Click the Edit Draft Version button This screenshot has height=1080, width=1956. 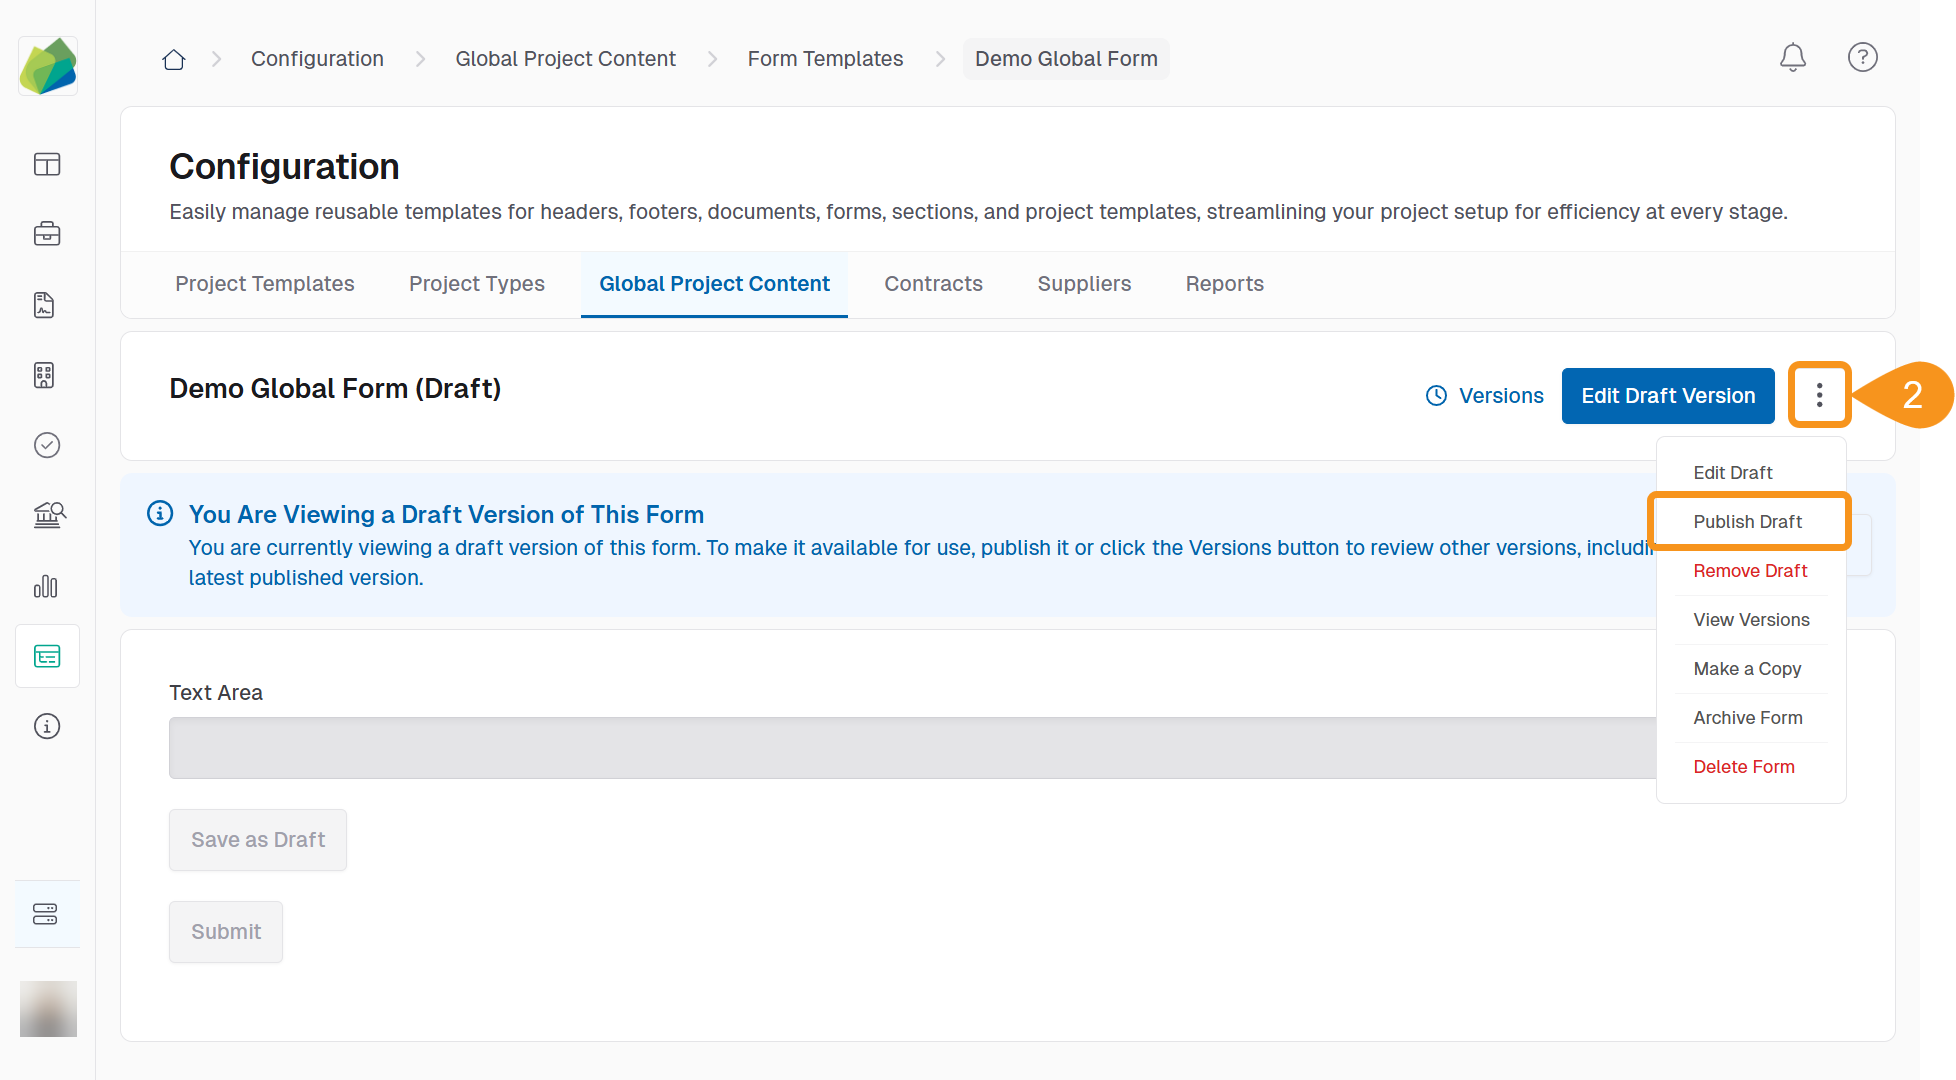point(1668,396)
